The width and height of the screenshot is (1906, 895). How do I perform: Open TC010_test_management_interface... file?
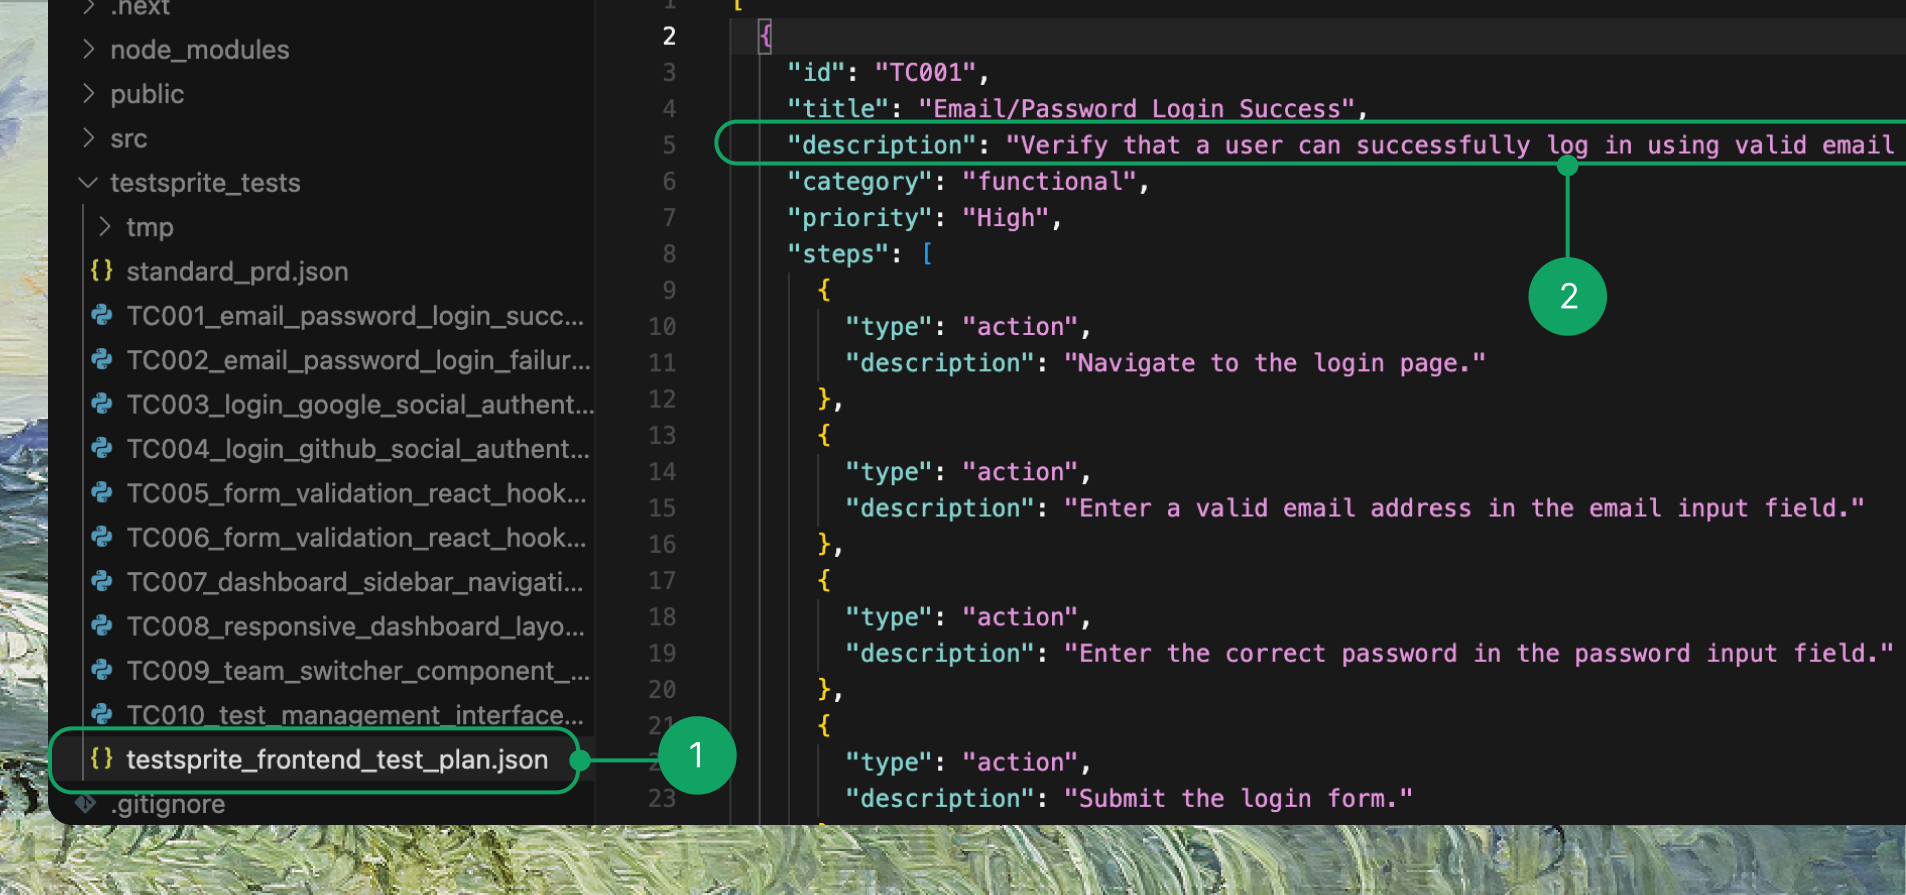(355, 714)
